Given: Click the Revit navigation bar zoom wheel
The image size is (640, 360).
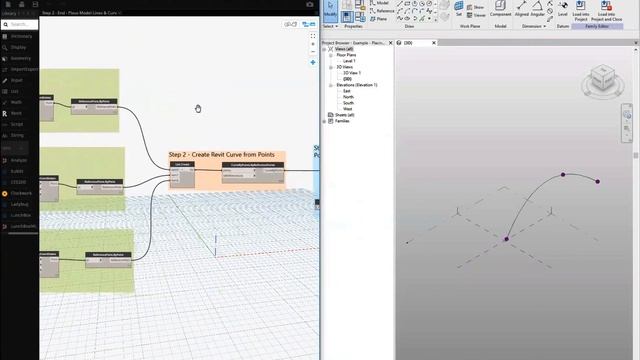Looking at the screenshot, I should 627,115.
